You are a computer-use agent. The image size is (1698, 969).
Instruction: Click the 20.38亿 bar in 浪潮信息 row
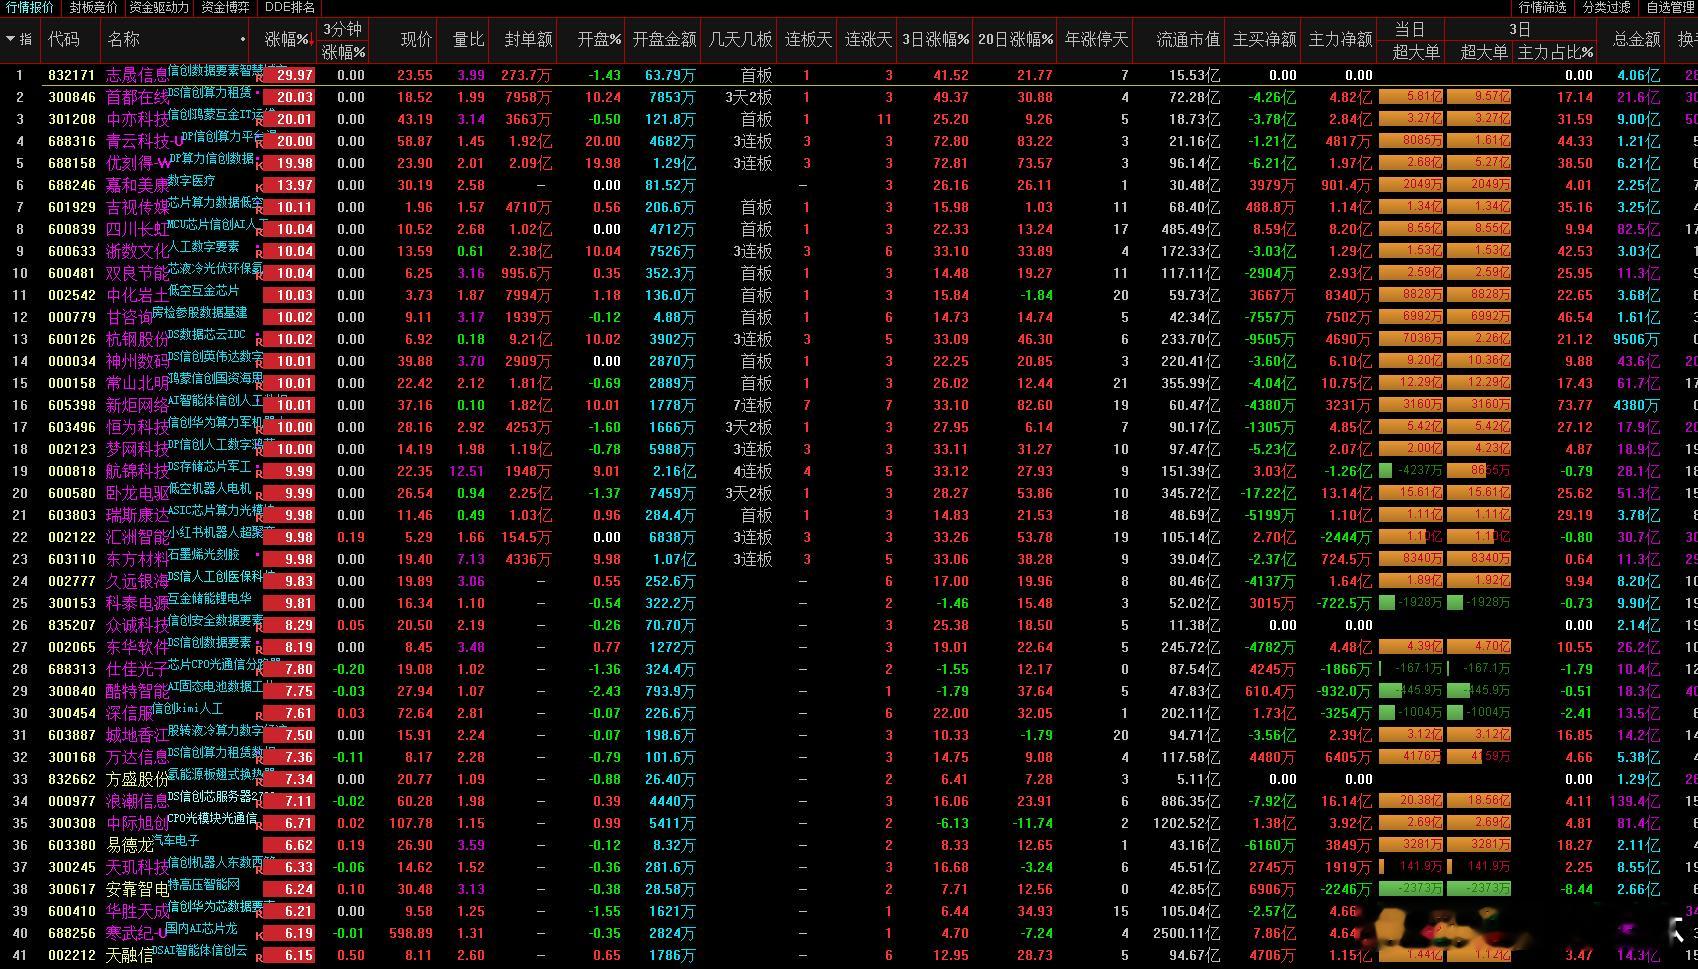pos(1410,801)
